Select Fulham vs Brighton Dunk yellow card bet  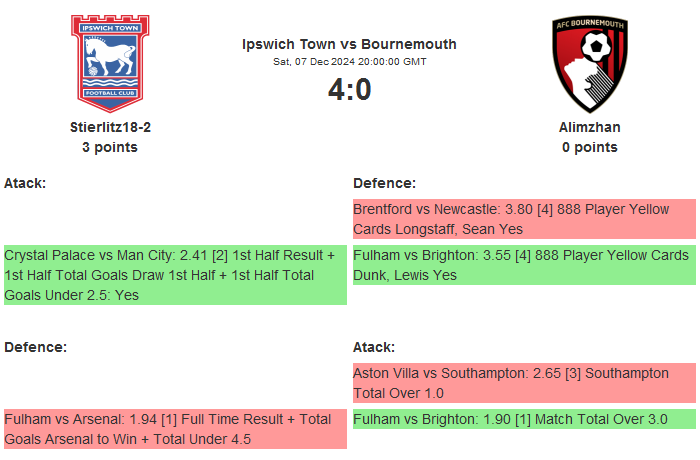(x=523, y=264)
